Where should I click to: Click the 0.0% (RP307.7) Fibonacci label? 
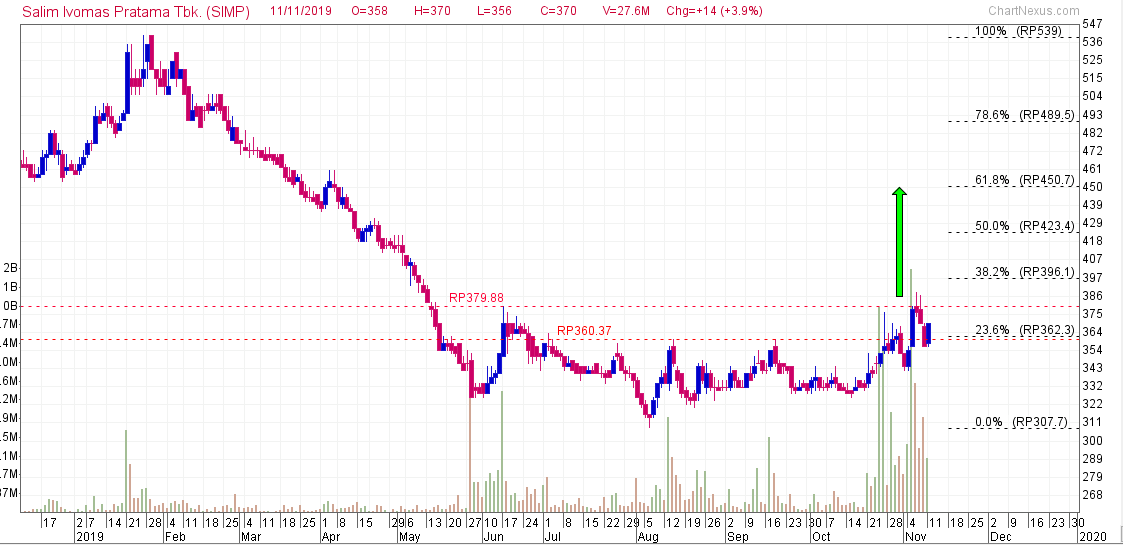point(1021,422)
